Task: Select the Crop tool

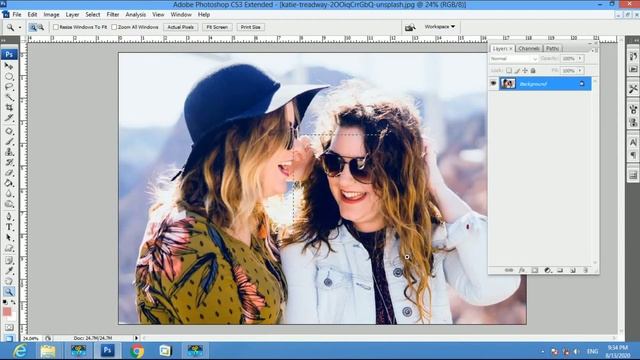Action: pyautogui.click(x=9, y=107)
